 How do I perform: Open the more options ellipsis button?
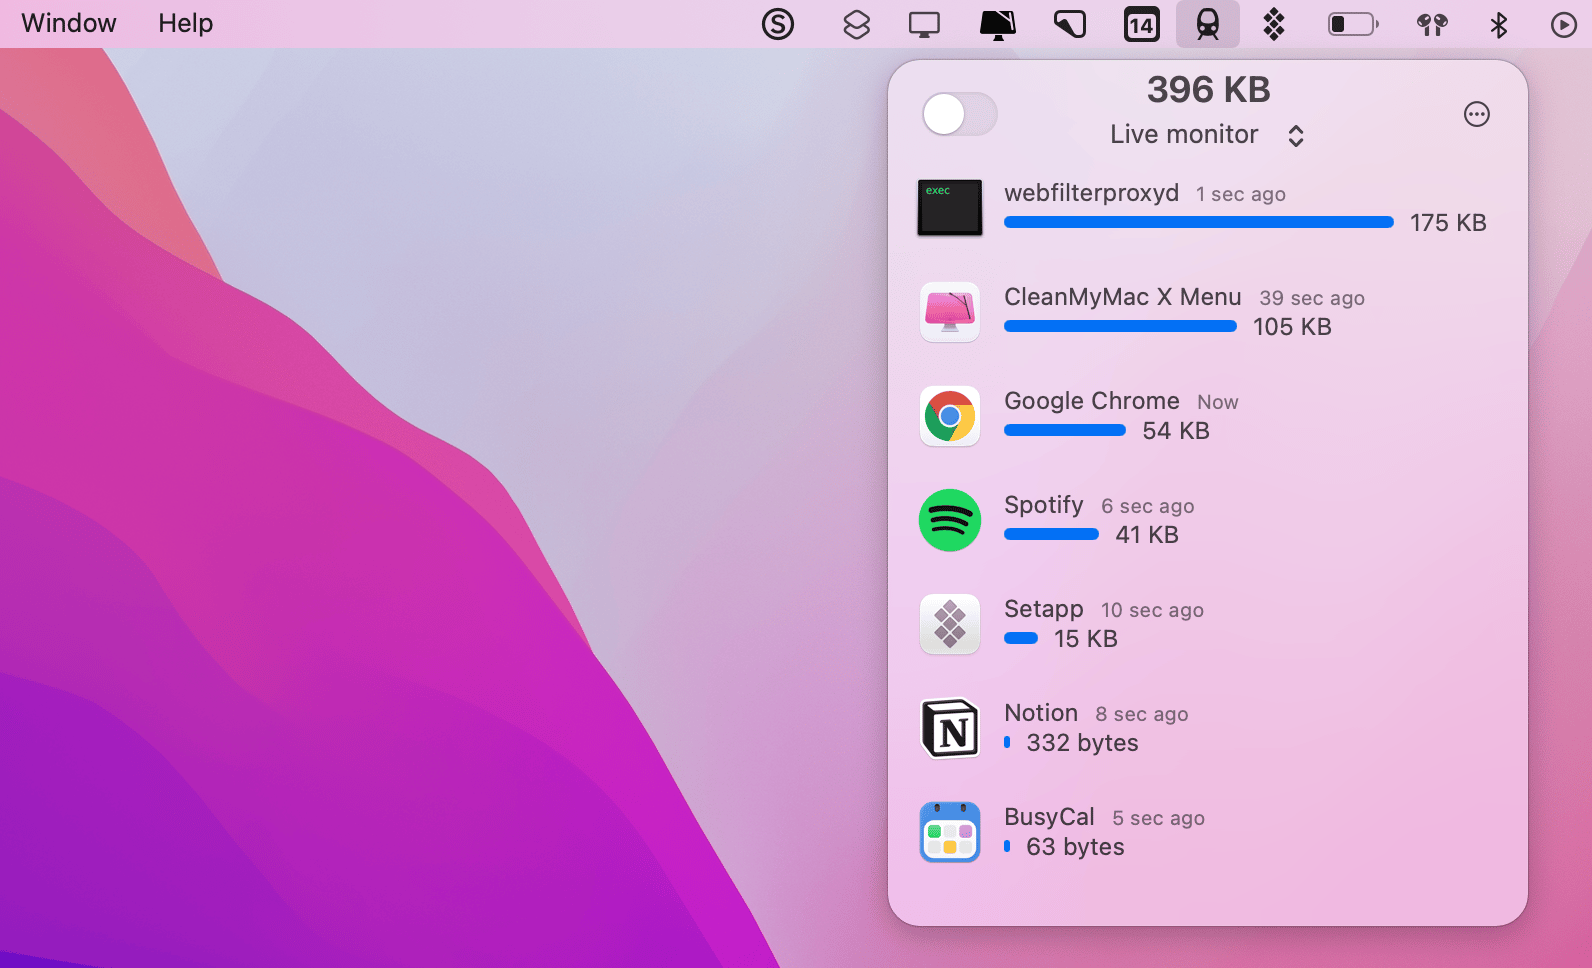1476,114
